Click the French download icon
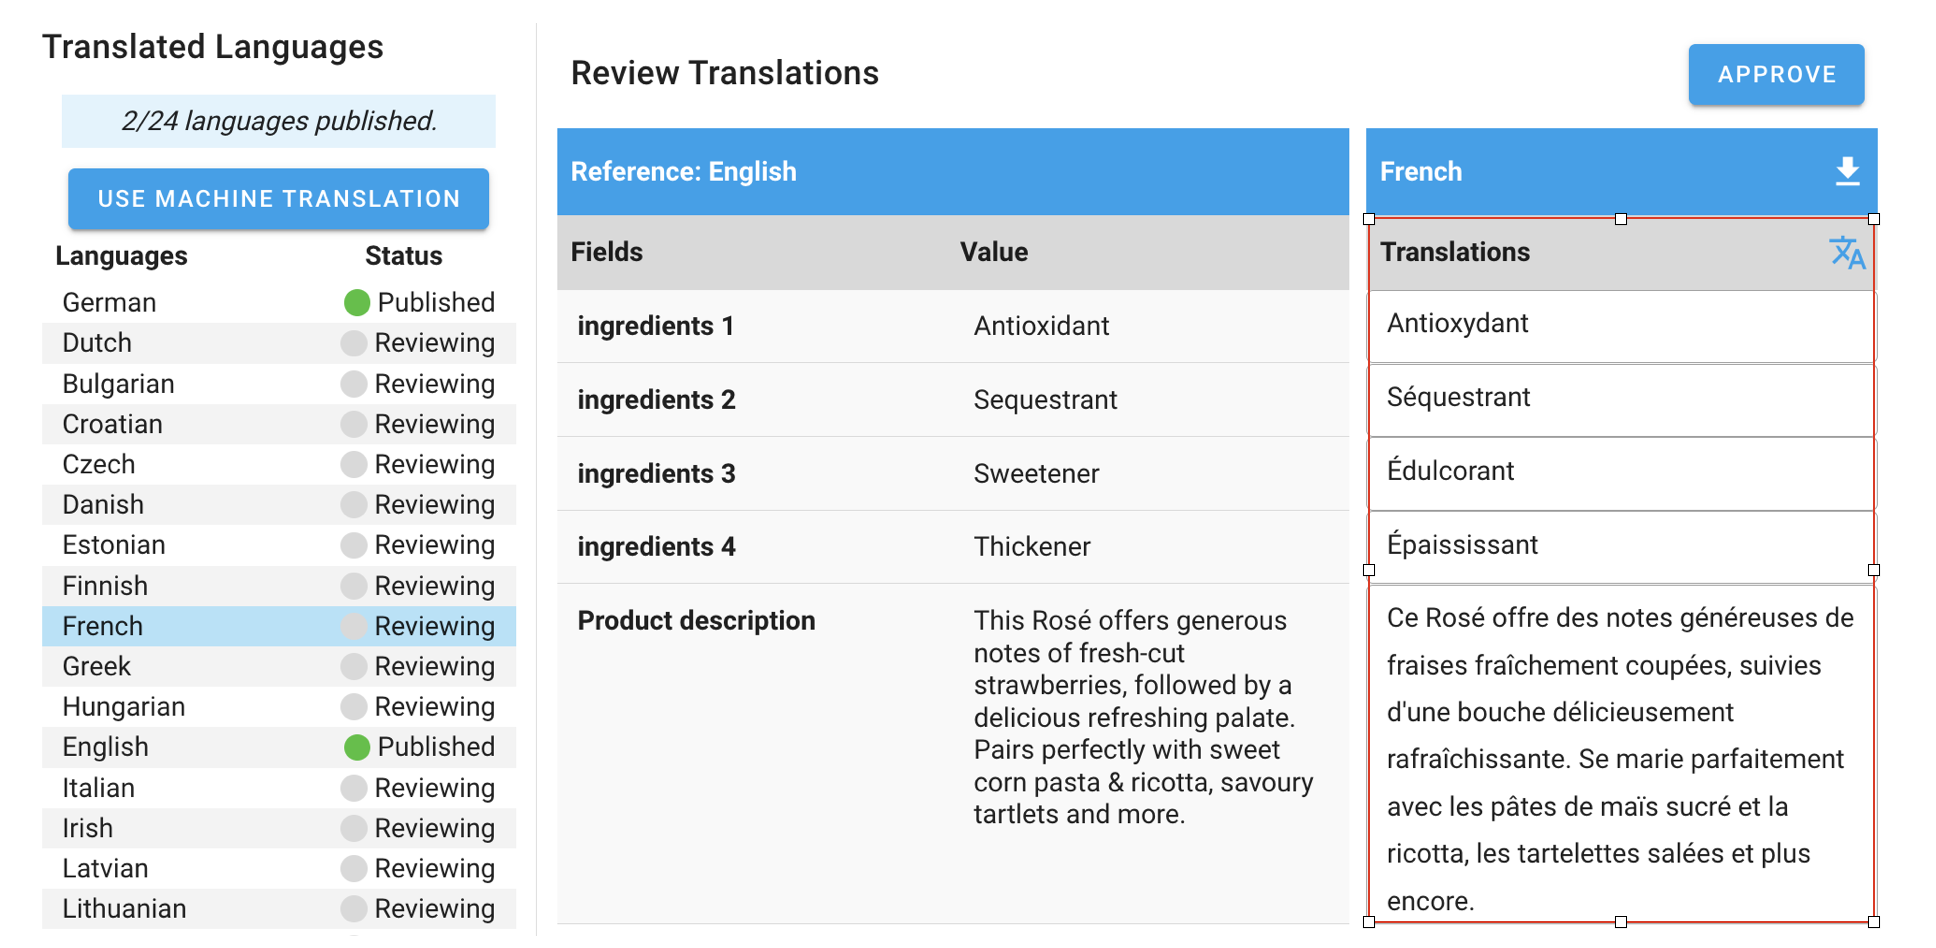The image size is (1936, 948). 1847,172
